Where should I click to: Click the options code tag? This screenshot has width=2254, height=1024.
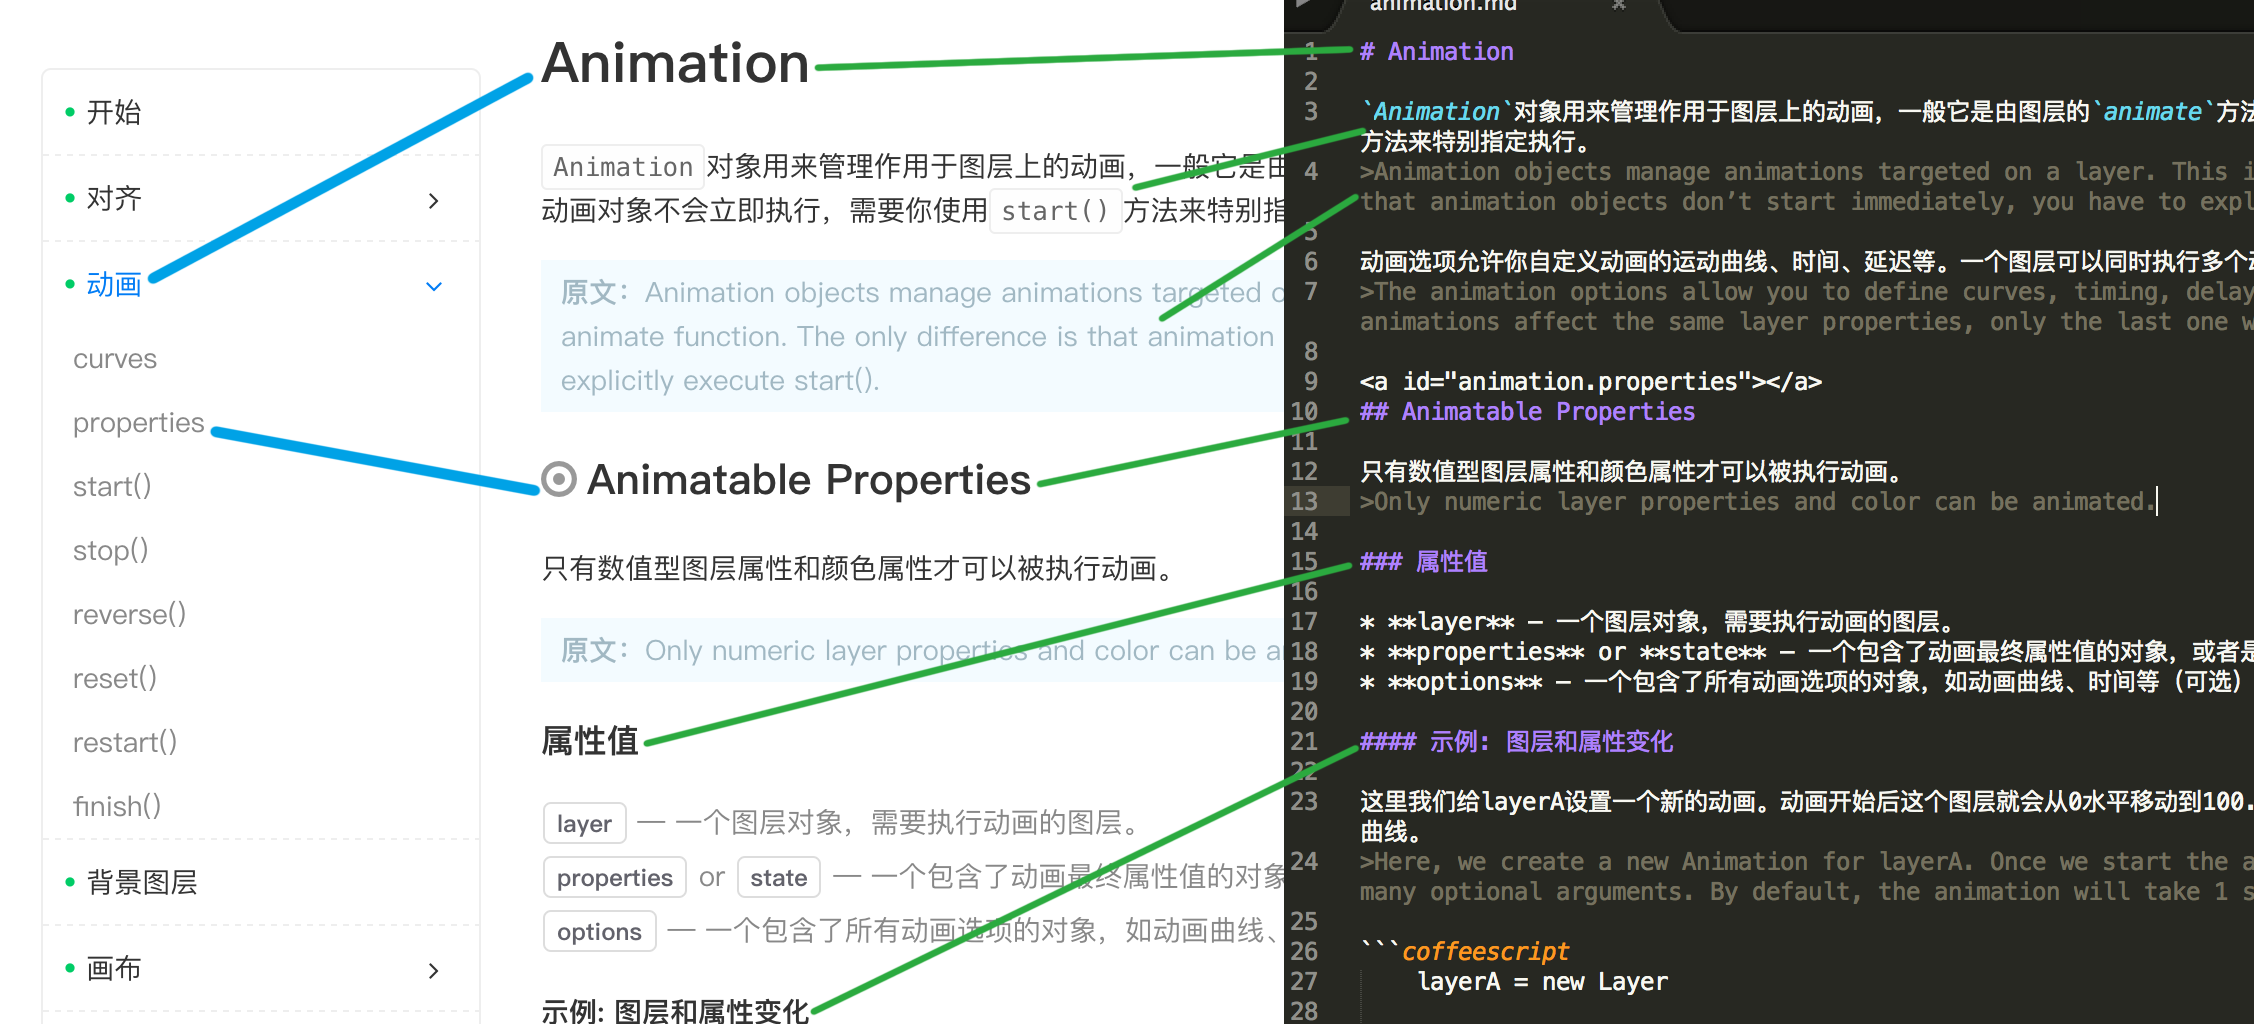[599, 931]
